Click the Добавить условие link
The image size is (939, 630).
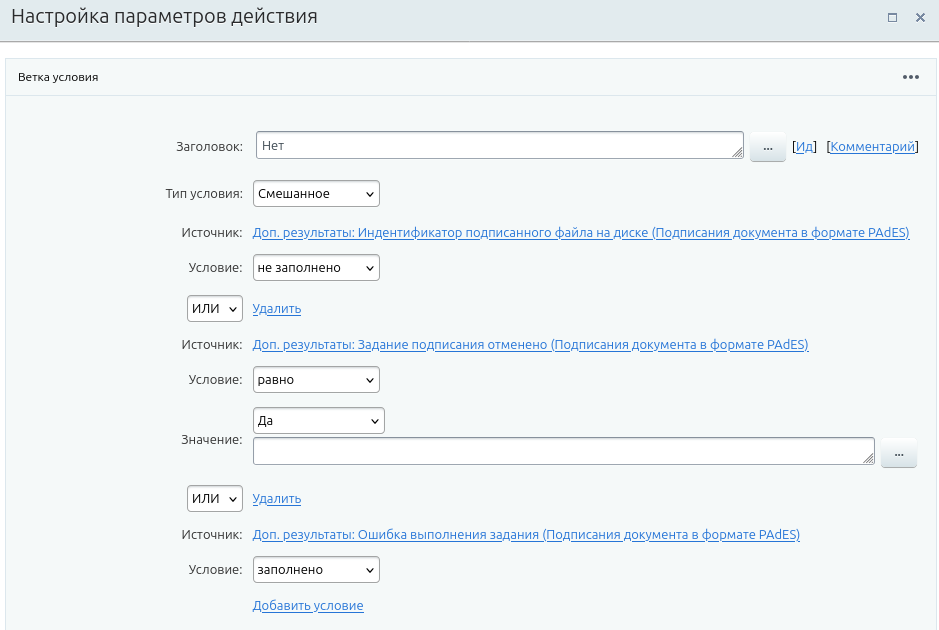pyautogui.click(x=308, y=606)
